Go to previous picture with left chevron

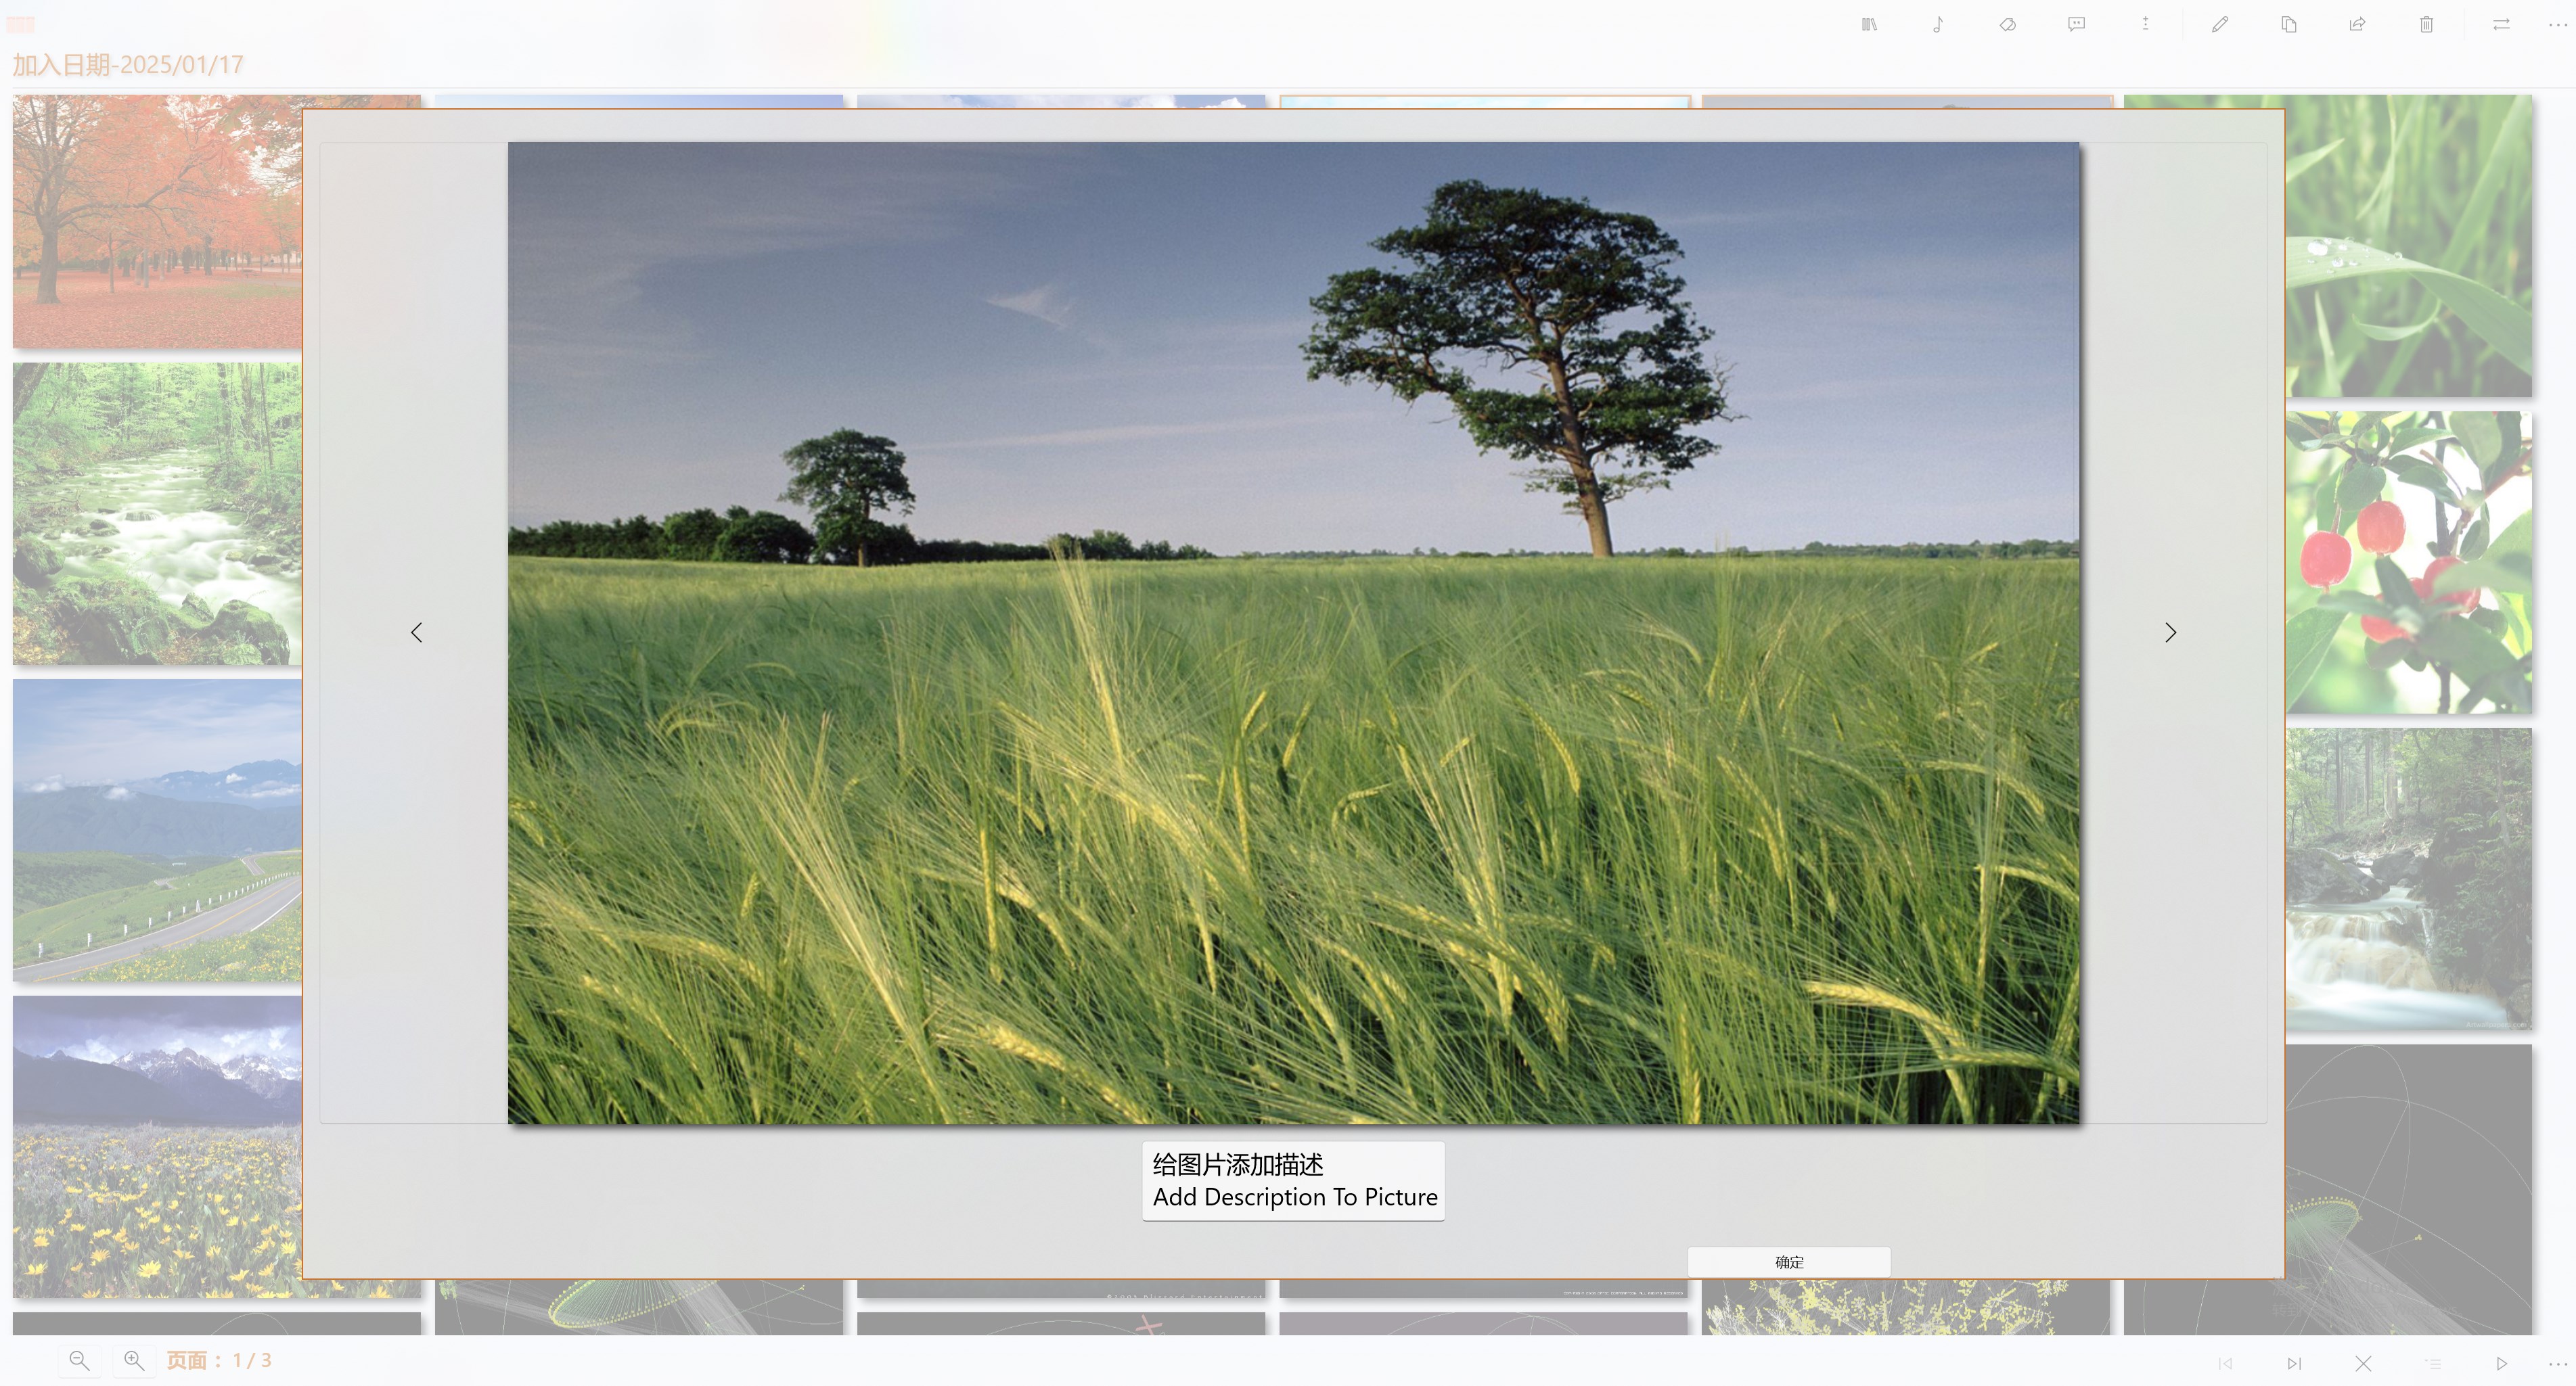click(417, 633)
